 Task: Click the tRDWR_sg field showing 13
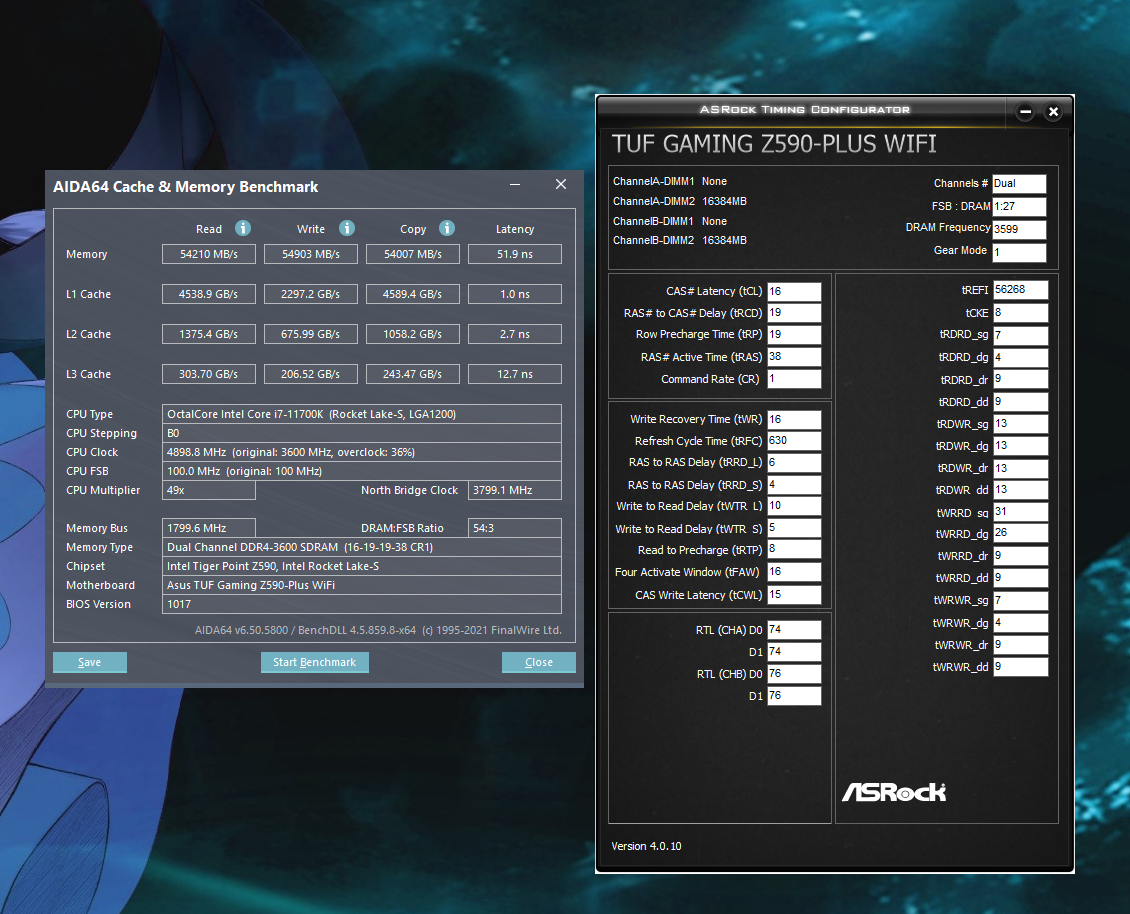(1020, 424)
